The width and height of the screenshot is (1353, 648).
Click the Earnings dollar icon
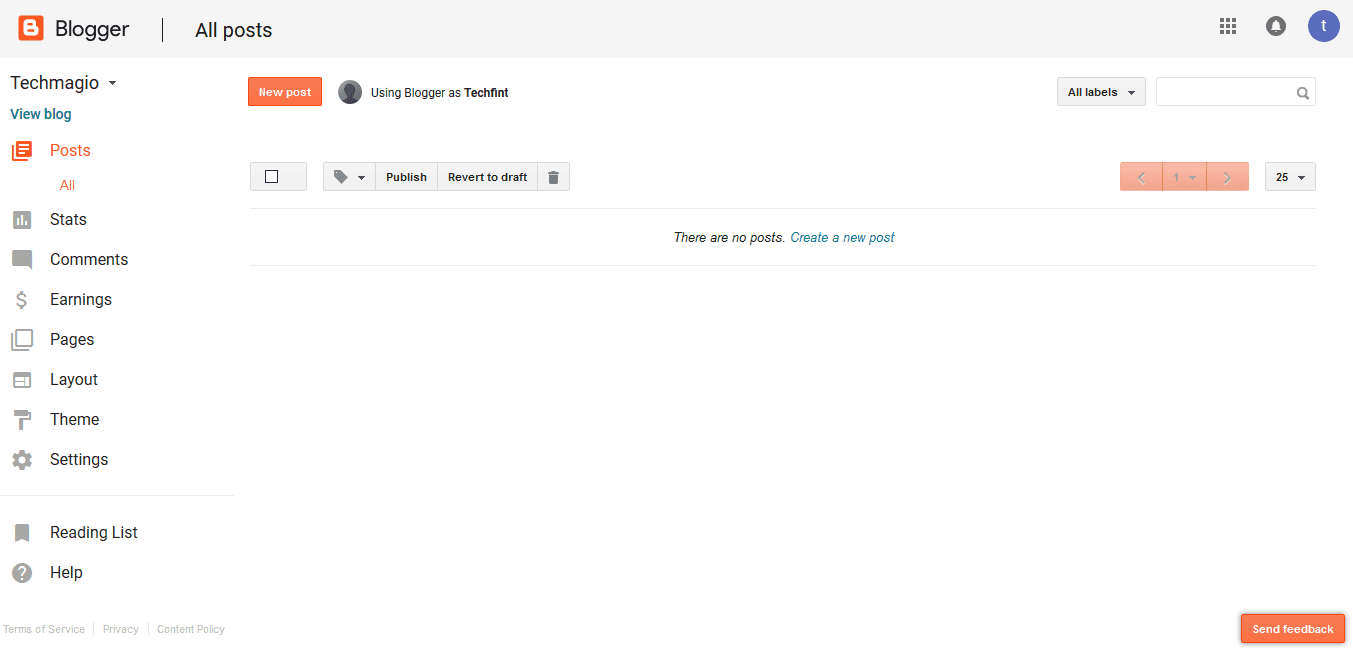22,300
